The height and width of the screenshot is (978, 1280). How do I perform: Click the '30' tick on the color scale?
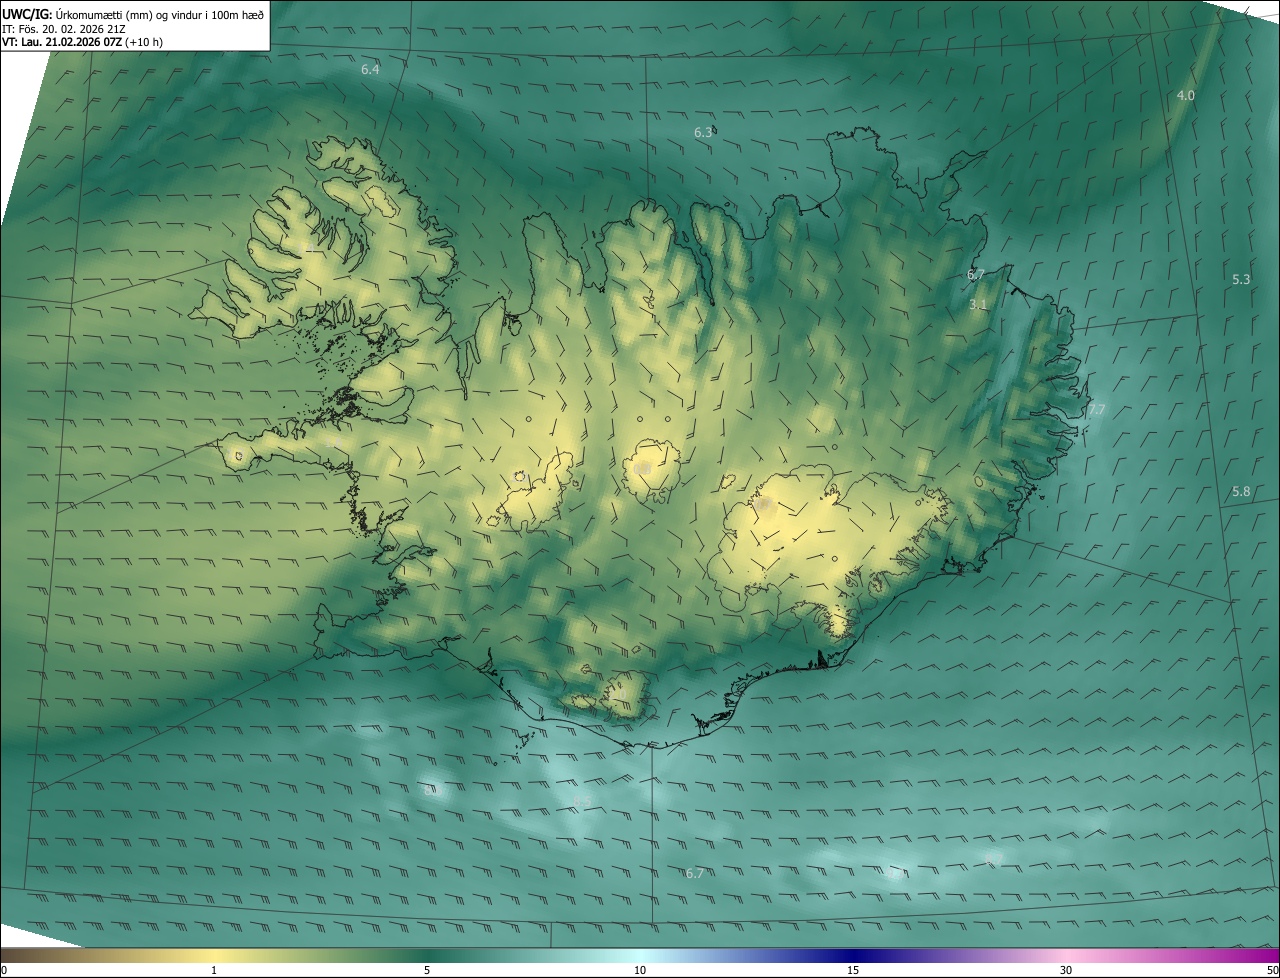pyautogui.click(x=1066, y=970)
